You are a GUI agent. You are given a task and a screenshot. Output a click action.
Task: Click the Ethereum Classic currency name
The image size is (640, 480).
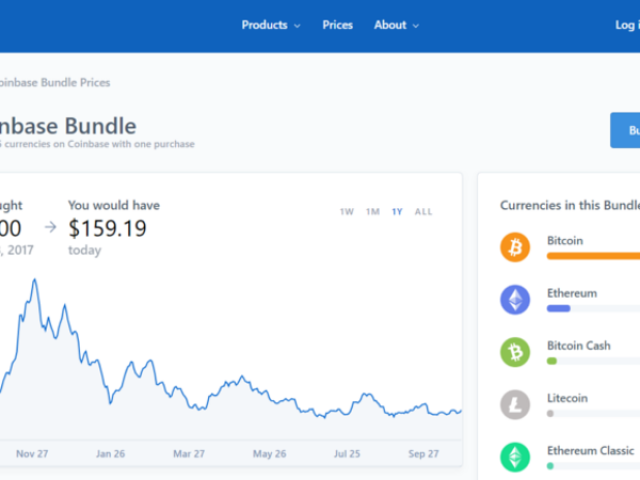(591, 451)
